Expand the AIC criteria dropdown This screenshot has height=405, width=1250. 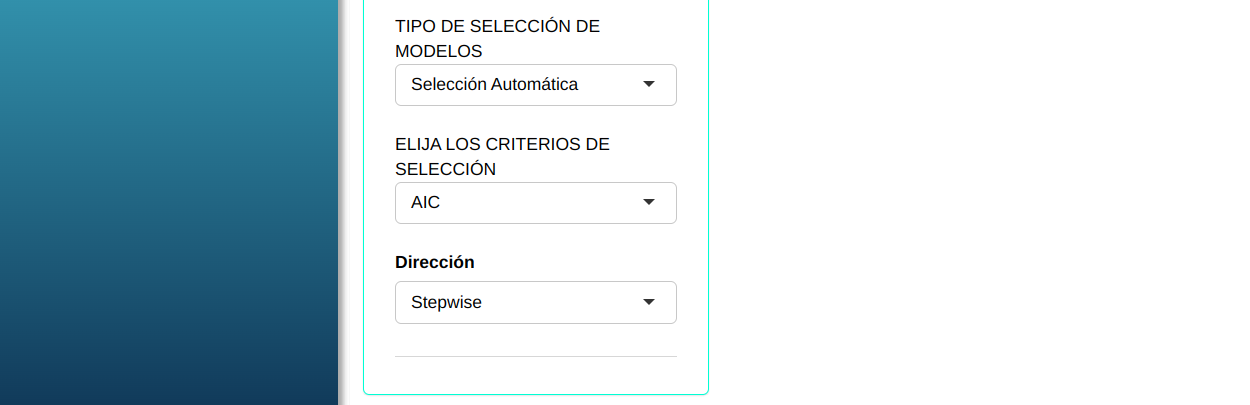[535, 203]
